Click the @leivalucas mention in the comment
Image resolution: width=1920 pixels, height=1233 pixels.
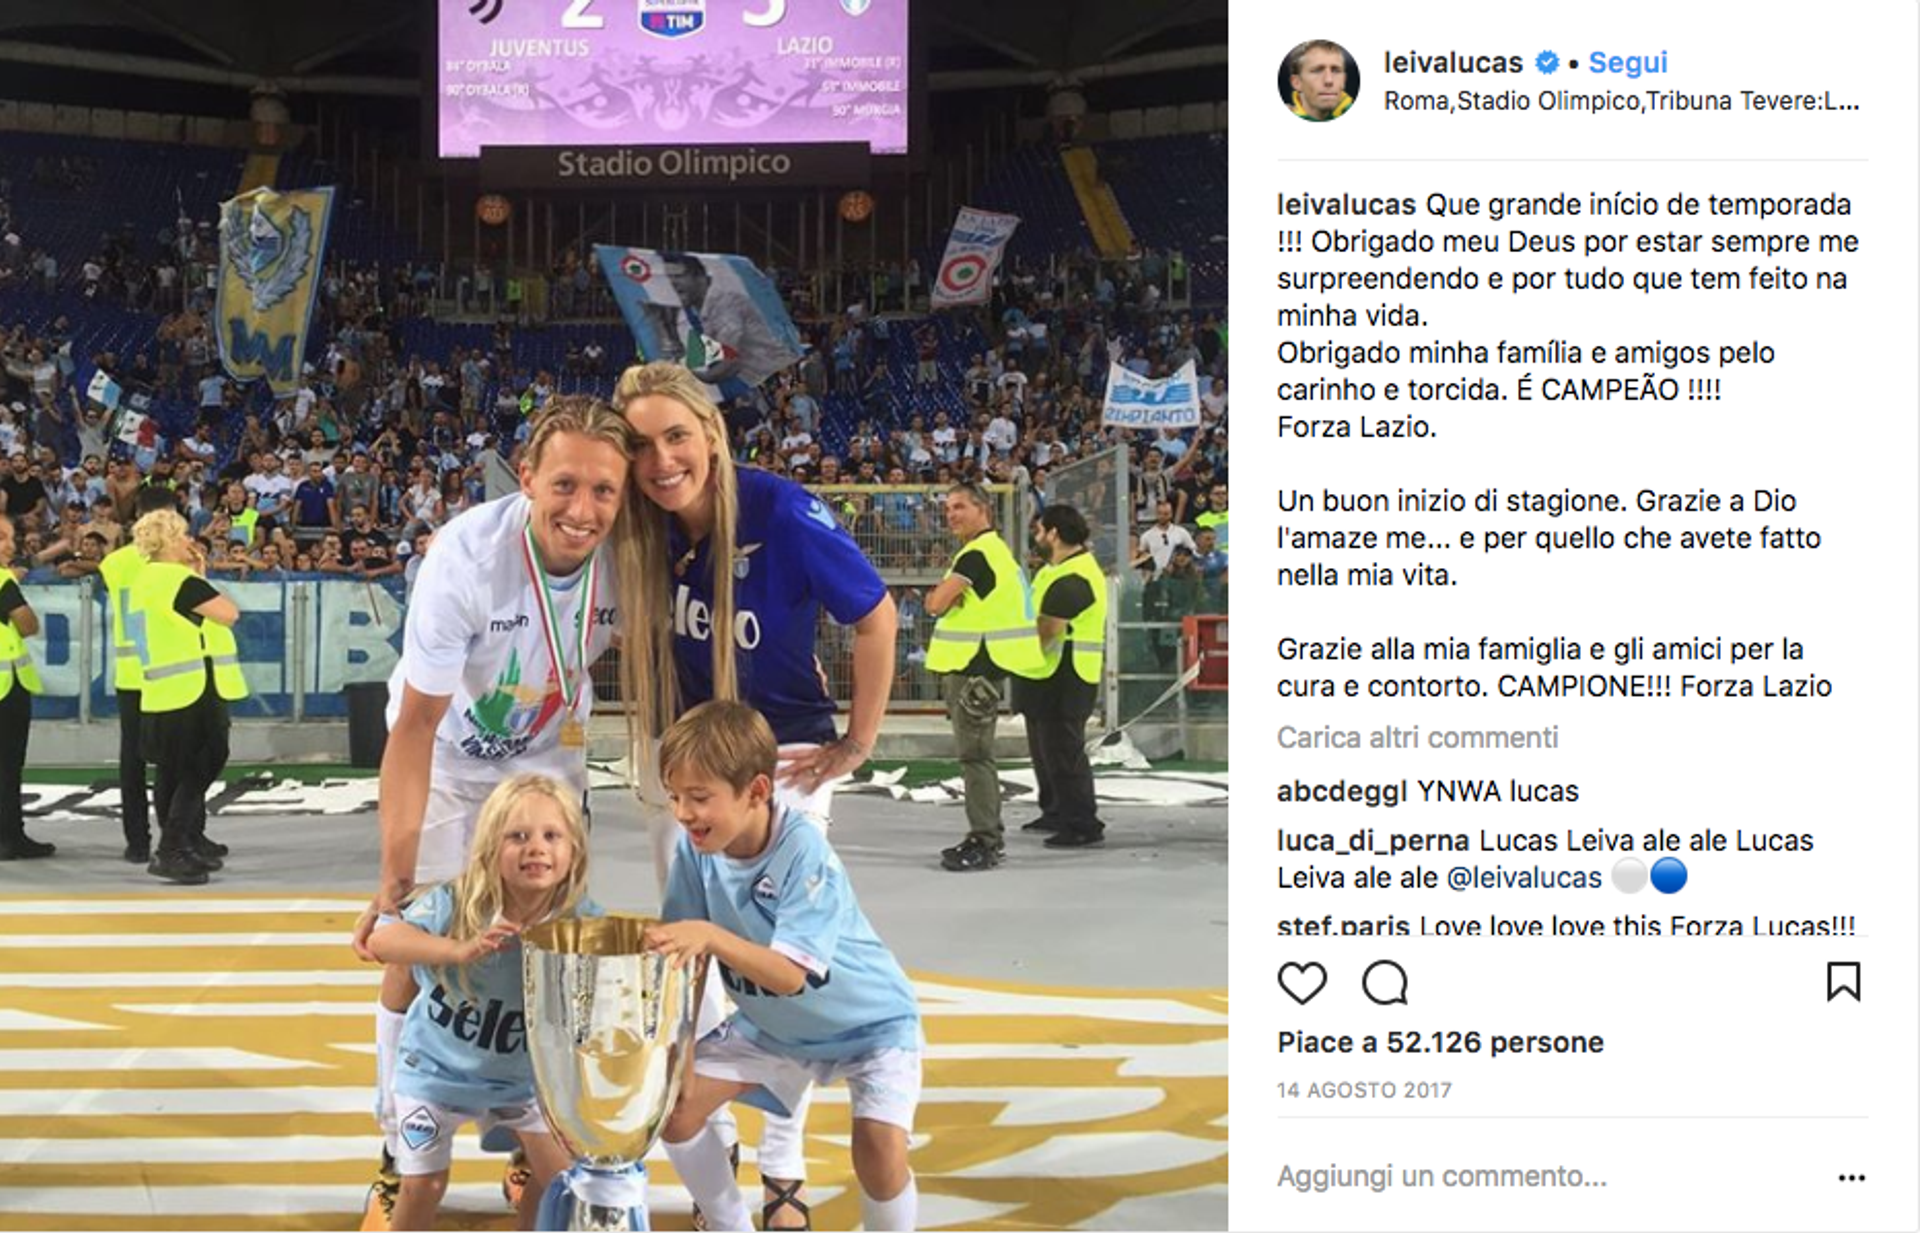coord(1524,877)
